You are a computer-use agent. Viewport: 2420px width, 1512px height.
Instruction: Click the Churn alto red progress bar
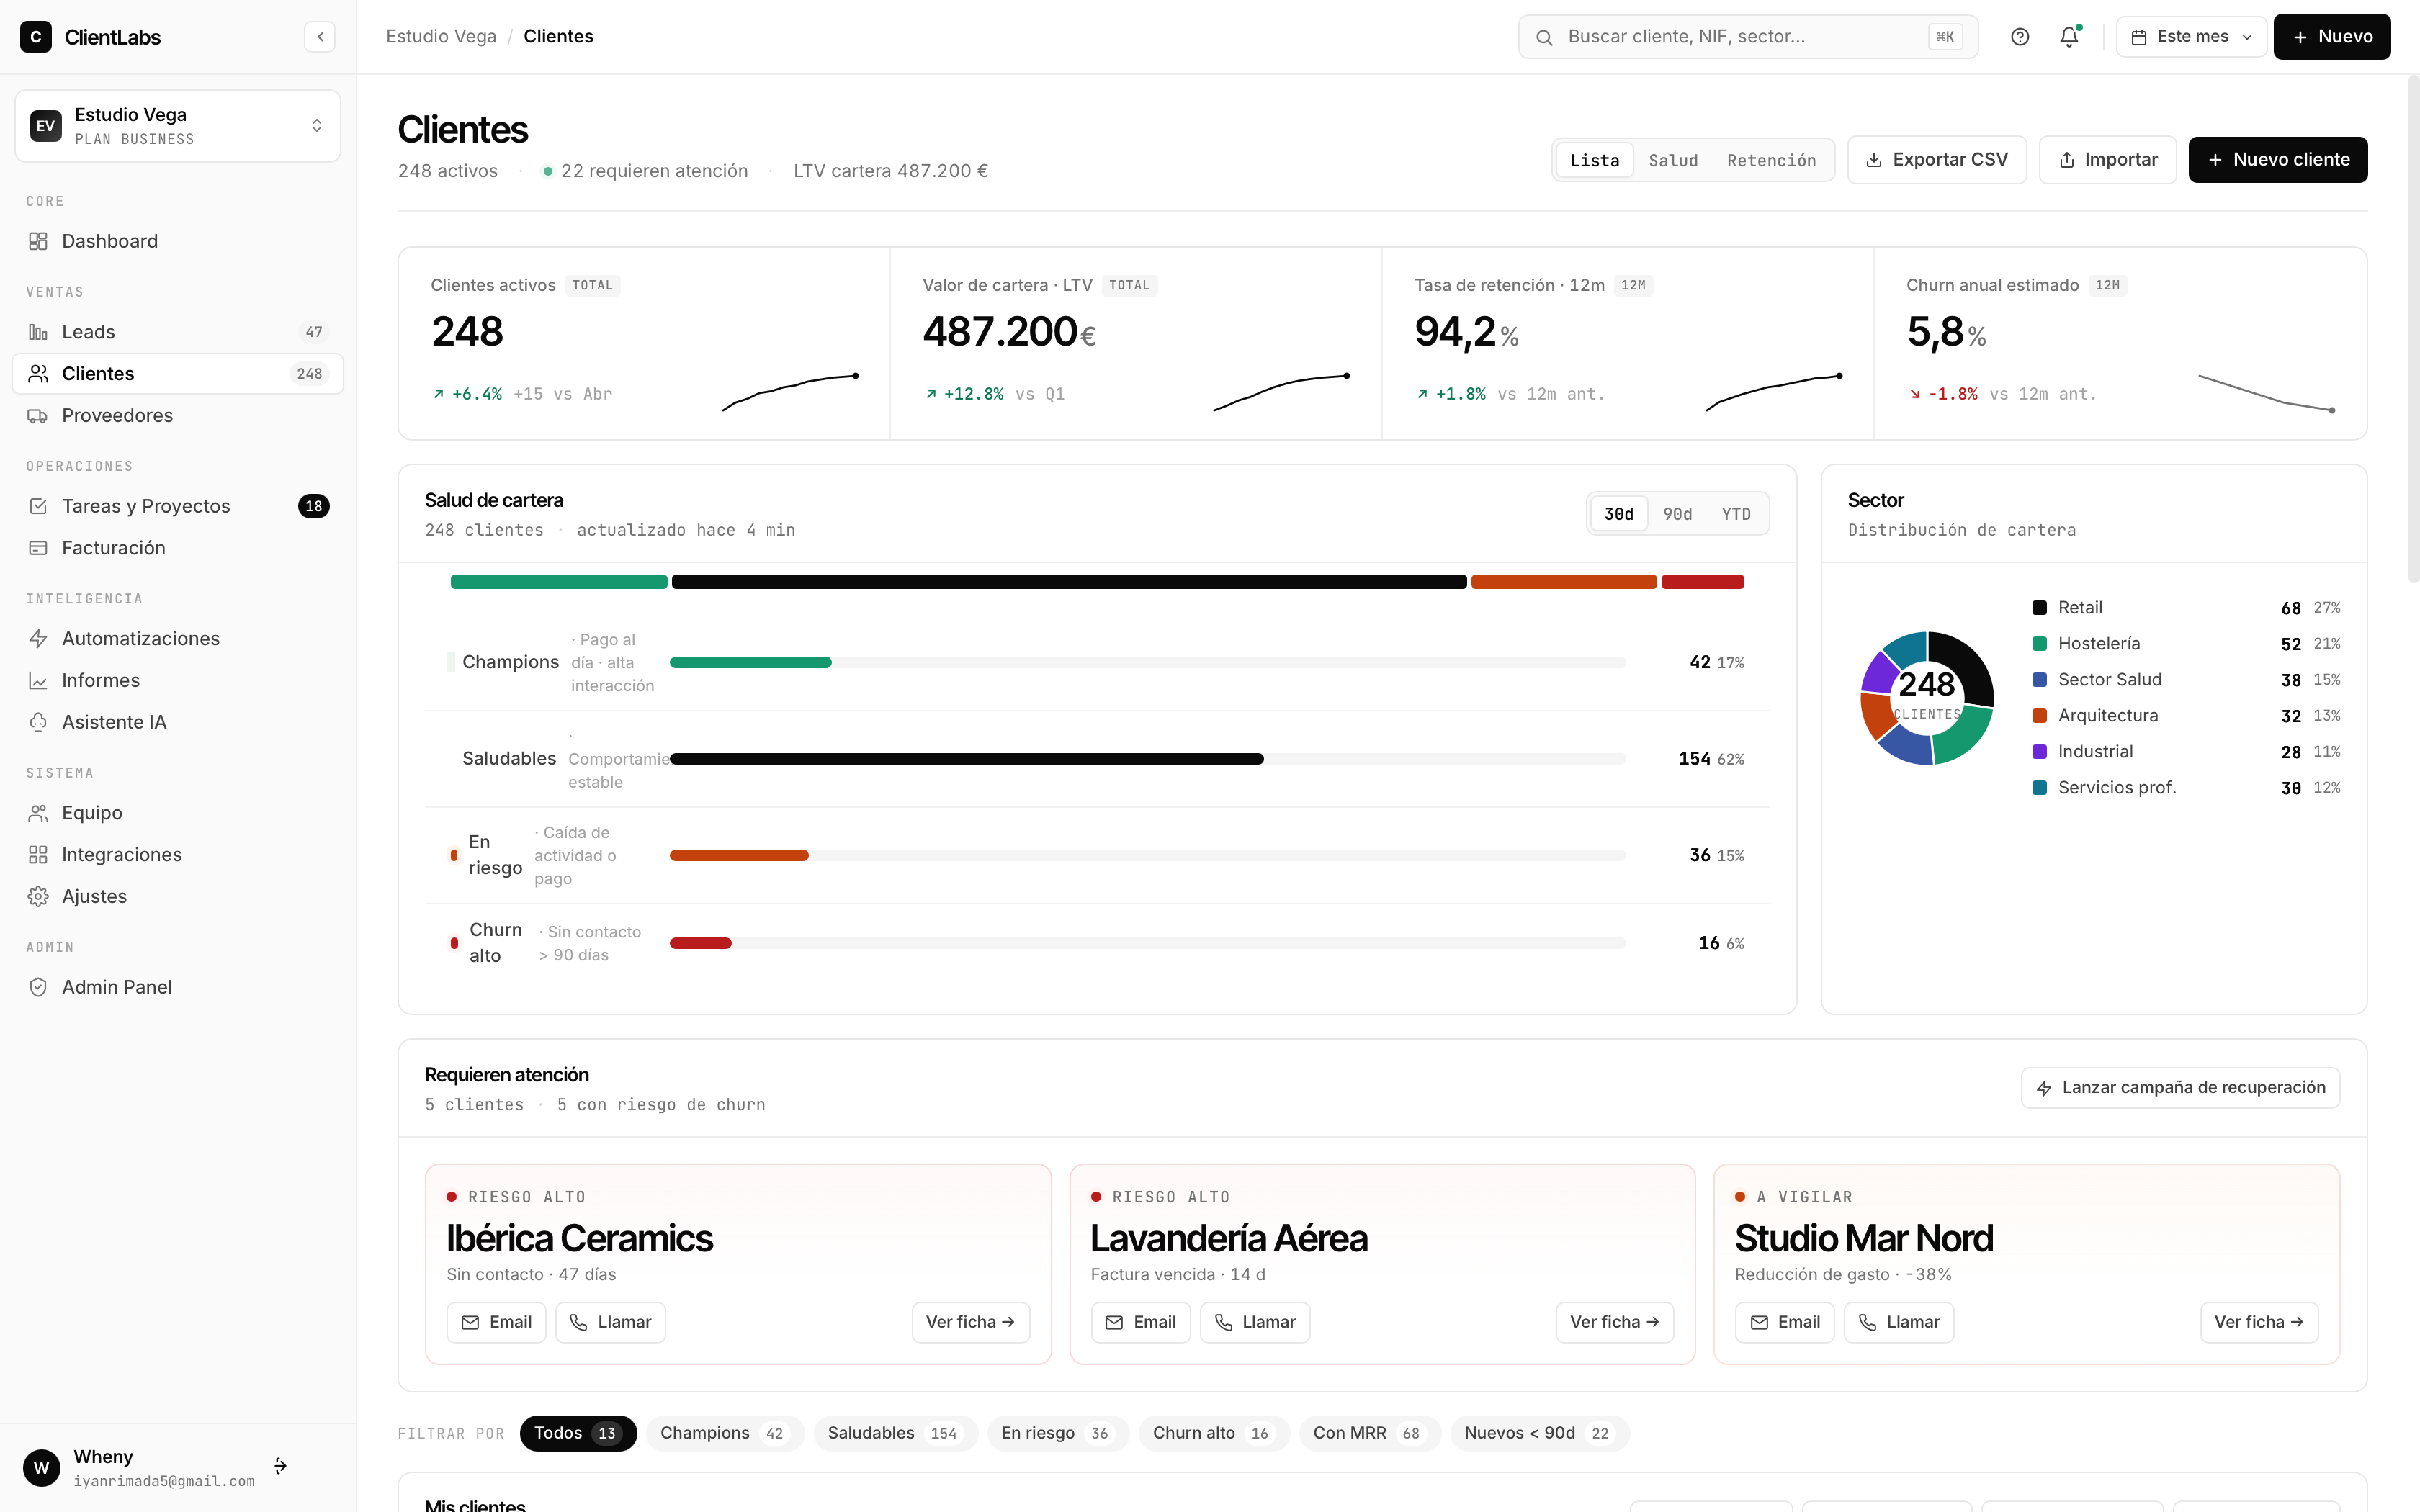pos(700,943)
